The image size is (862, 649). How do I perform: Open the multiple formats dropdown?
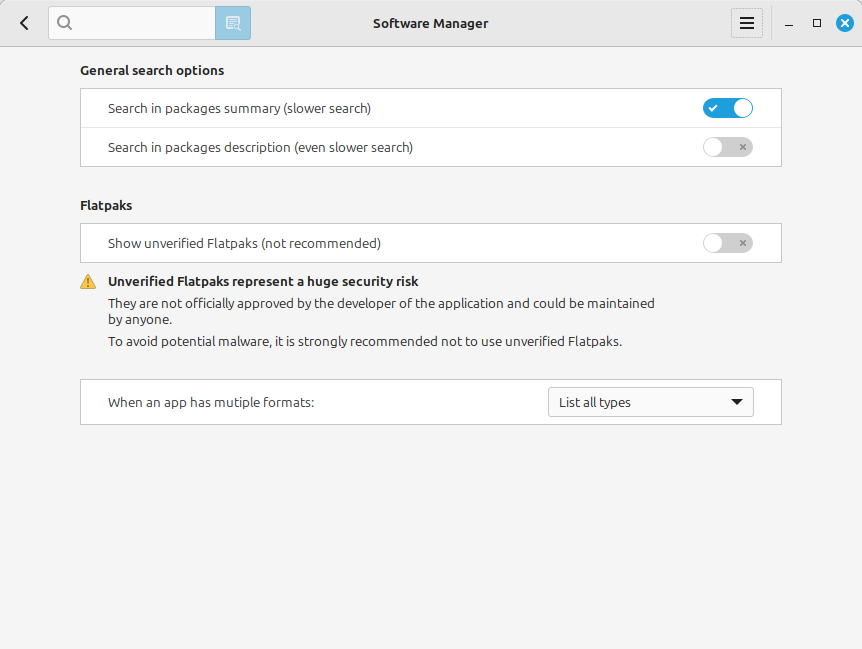650,402
